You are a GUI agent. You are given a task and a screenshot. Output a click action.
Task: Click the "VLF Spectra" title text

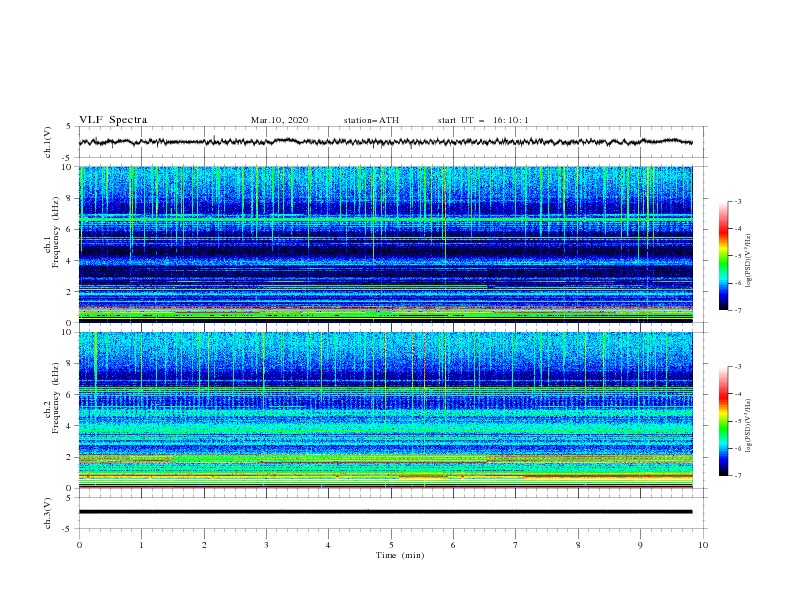(x=113, y=120)
